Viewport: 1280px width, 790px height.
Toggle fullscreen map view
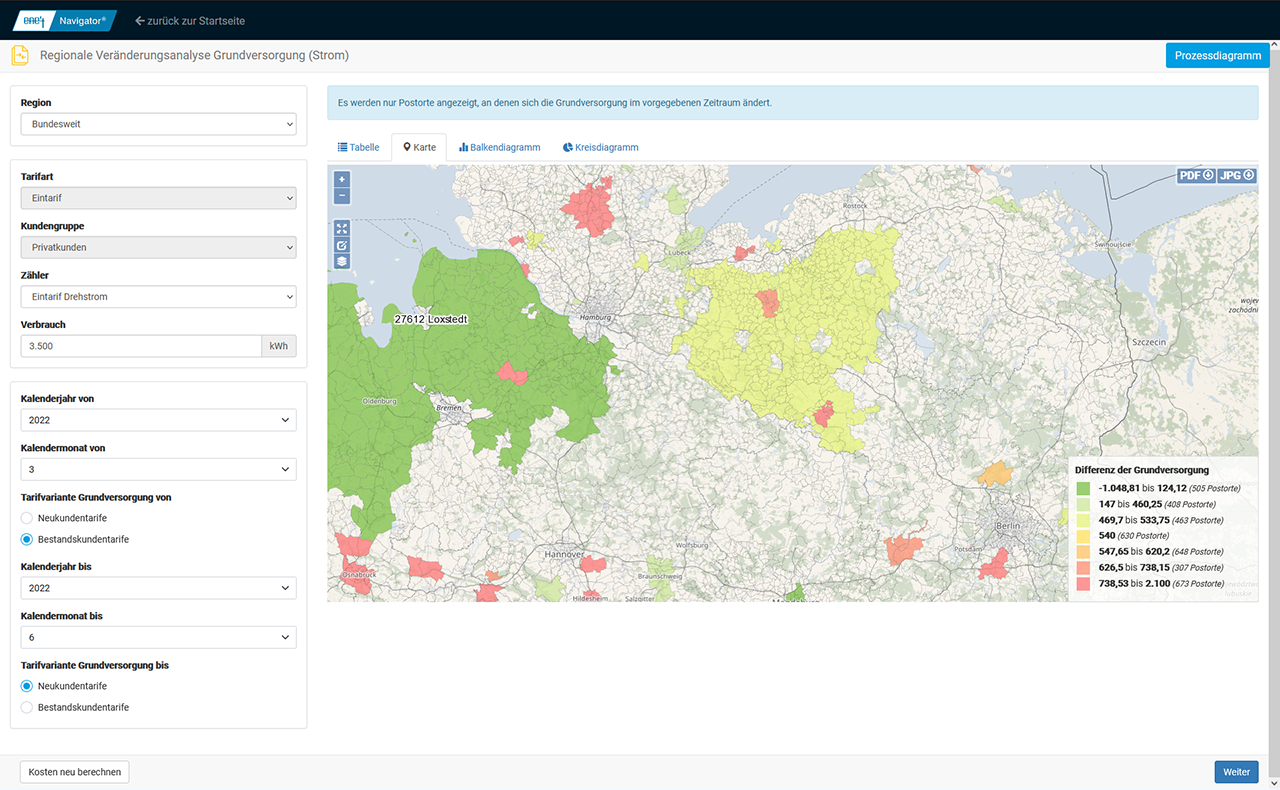(342, 229)
